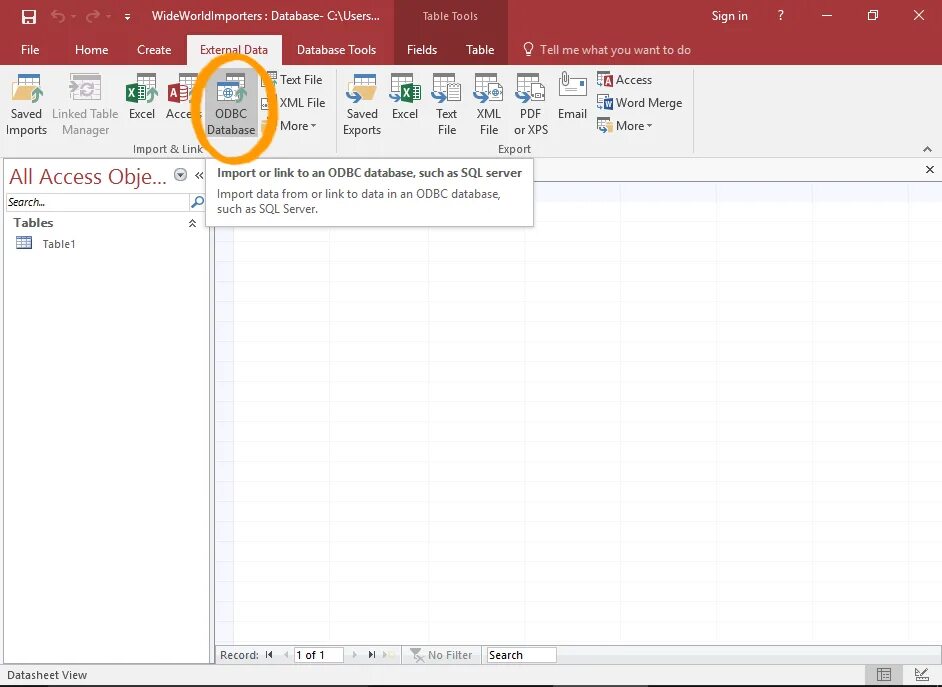Import from Excel in Import & Link group
Screen dimensions: 942x687
142,97
